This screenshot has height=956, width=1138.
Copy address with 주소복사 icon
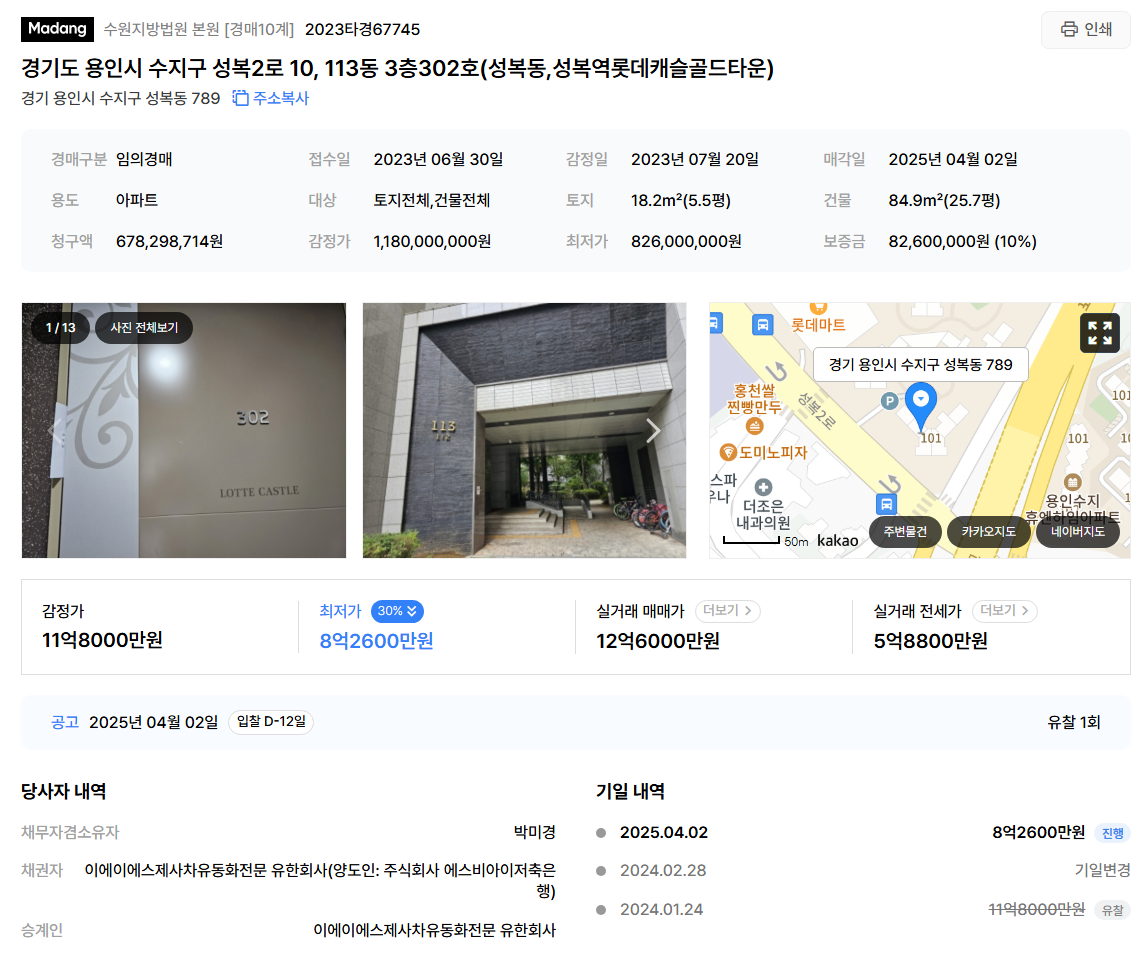point(271,98)
